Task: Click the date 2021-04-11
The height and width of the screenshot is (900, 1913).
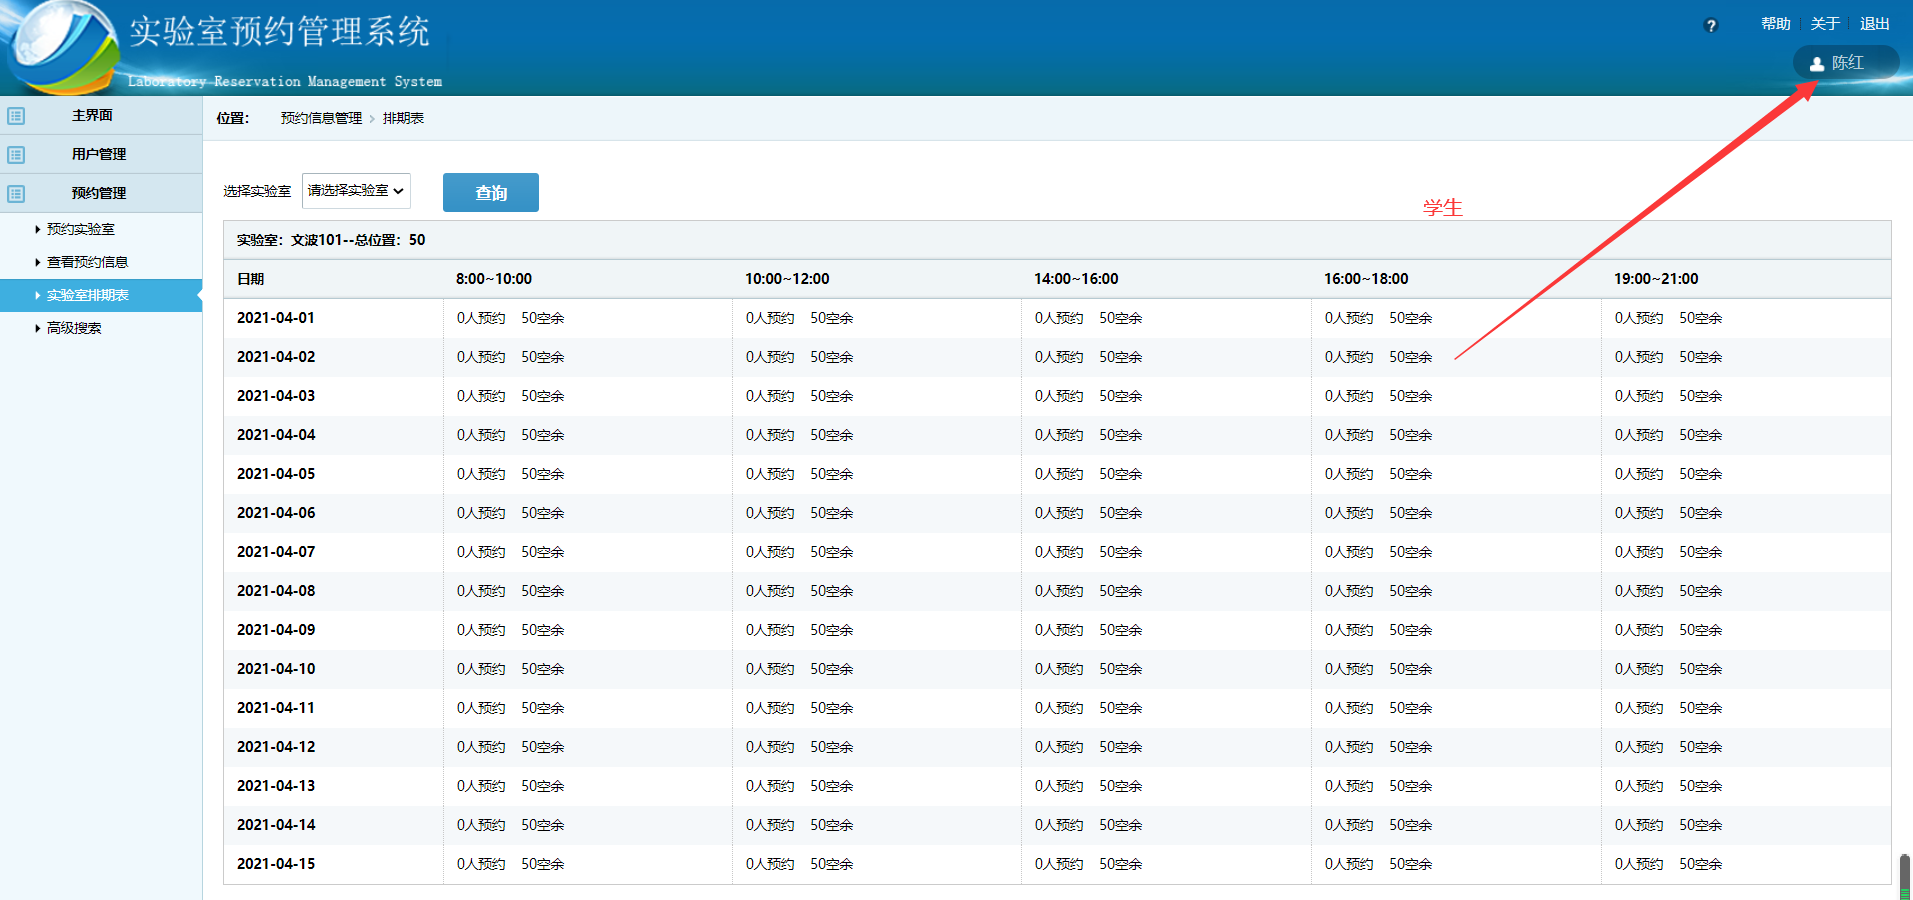Action: pos(276,708)
